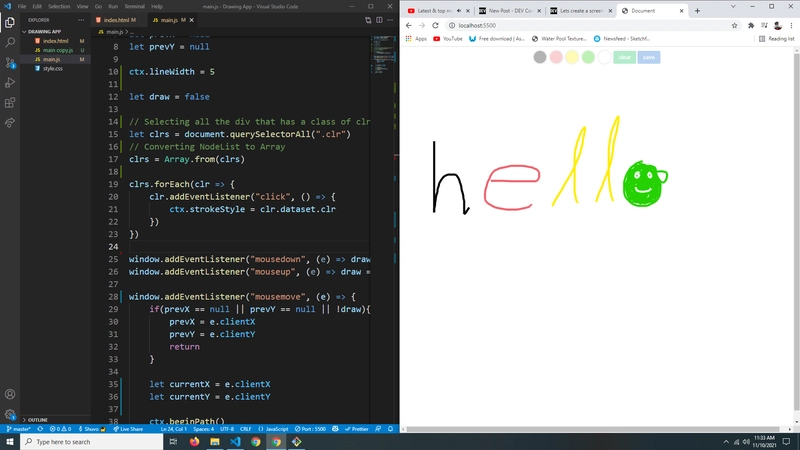Open the Extensions view
800x450 pixels.
[x=10, y=103]
